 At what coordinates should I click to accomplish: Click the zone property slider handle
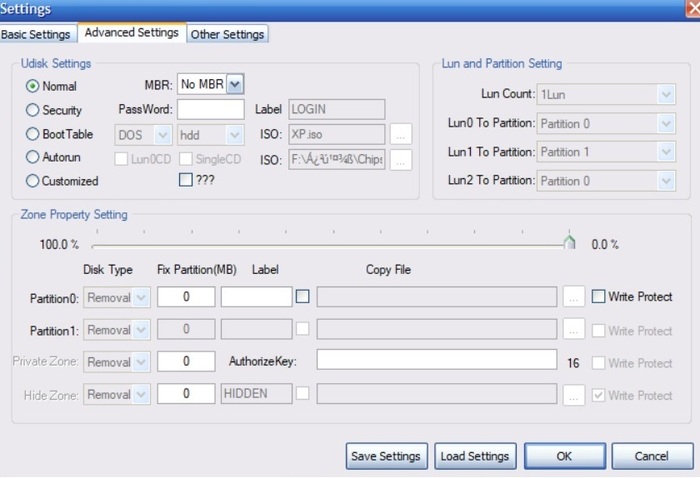pos(569,243)
